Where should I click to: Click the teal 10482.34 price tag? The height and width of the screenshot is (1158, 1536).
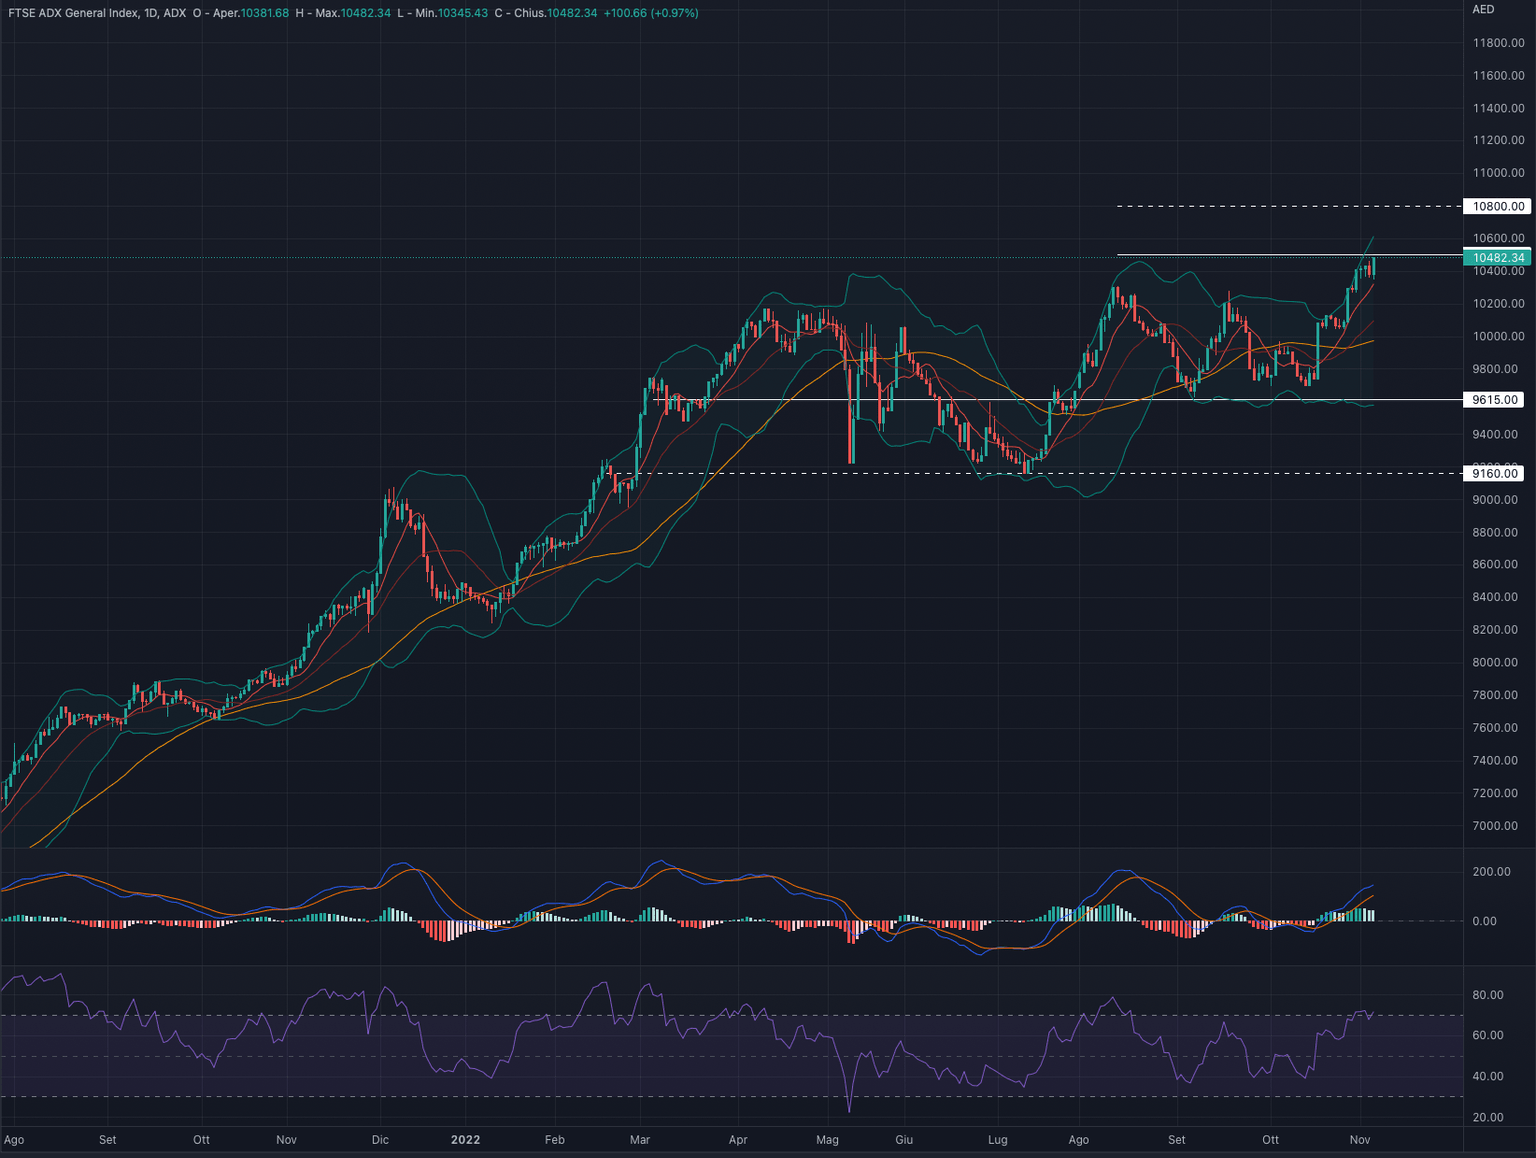1496,258
